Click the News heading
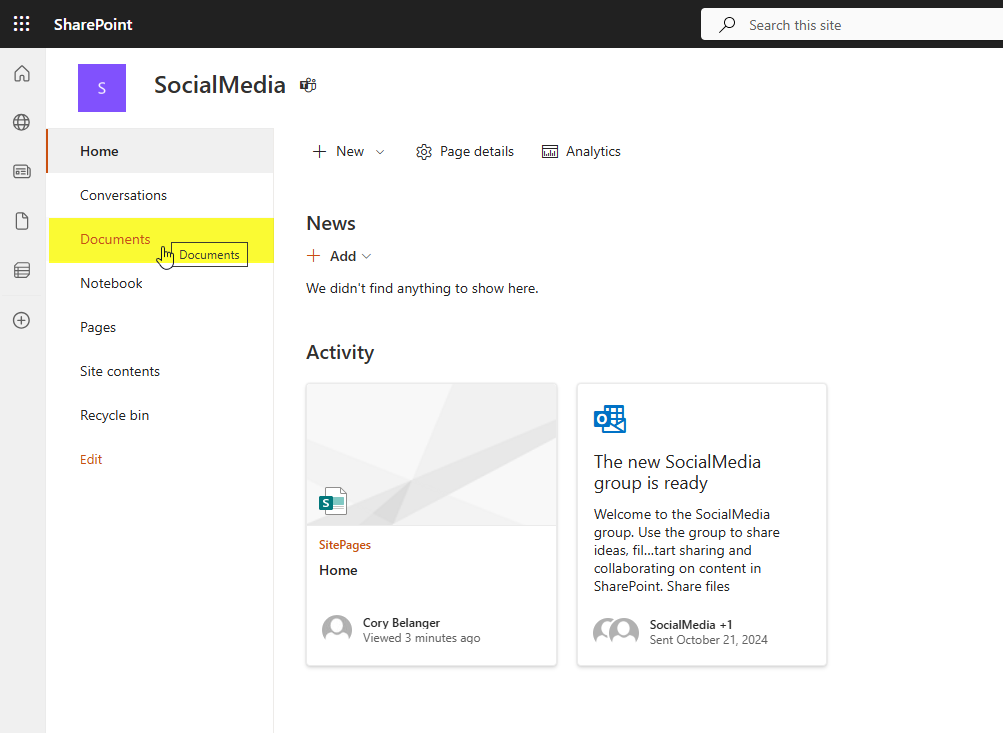Image resolution: width=1003 pixels, height=733 pixels. point(331,223)
